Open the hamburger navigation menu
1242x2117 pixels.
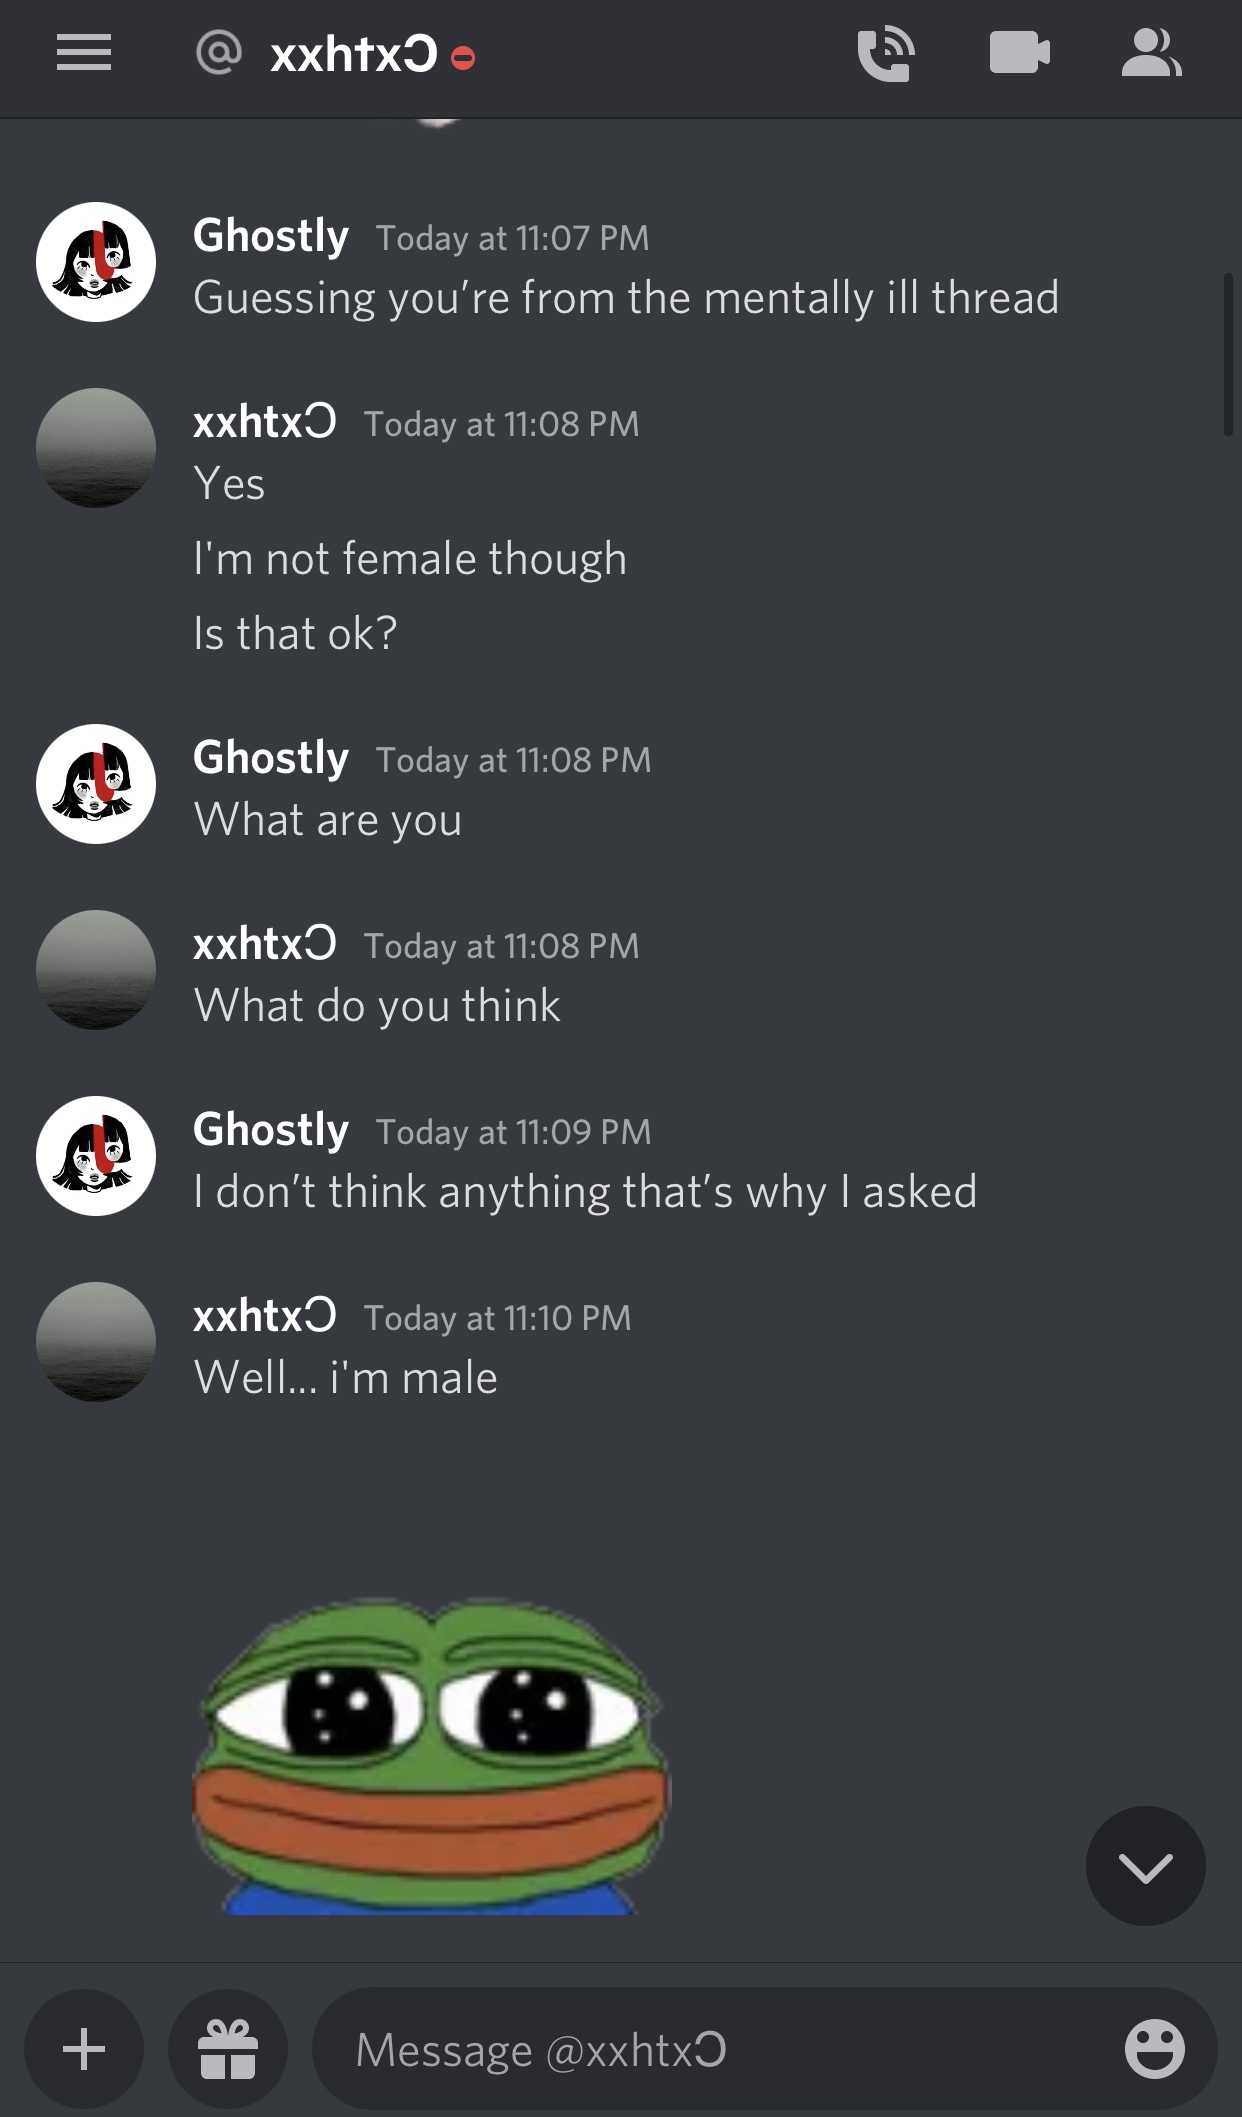[x=84, y=53]
